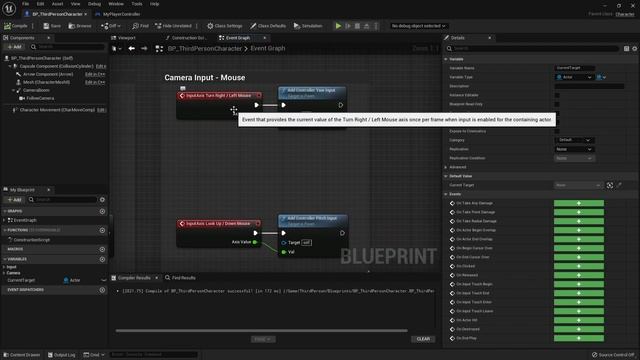Image resolution: width=640 pixels, height=360 pixels.
Task: Open the Replication dropdown
Action: point(574,149)
